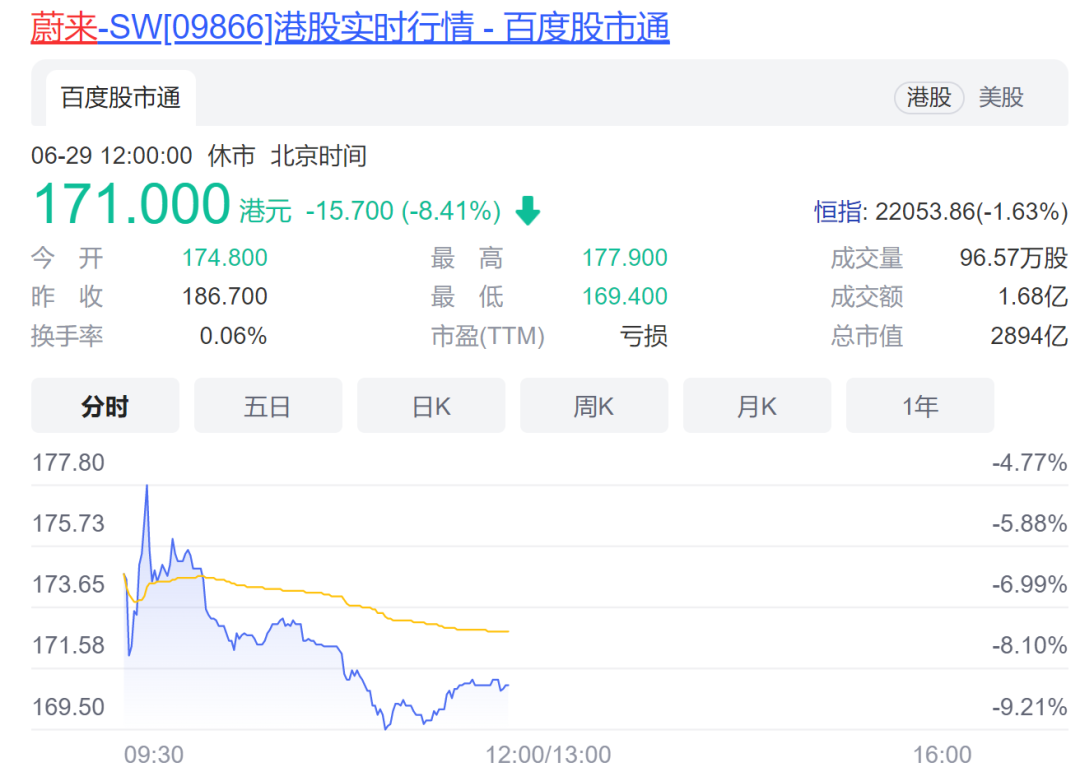This screenshot has height=772, width=1080.
Task: Select the 五日 chart tab
Action: pyautogui.click(x=267, y=406)
